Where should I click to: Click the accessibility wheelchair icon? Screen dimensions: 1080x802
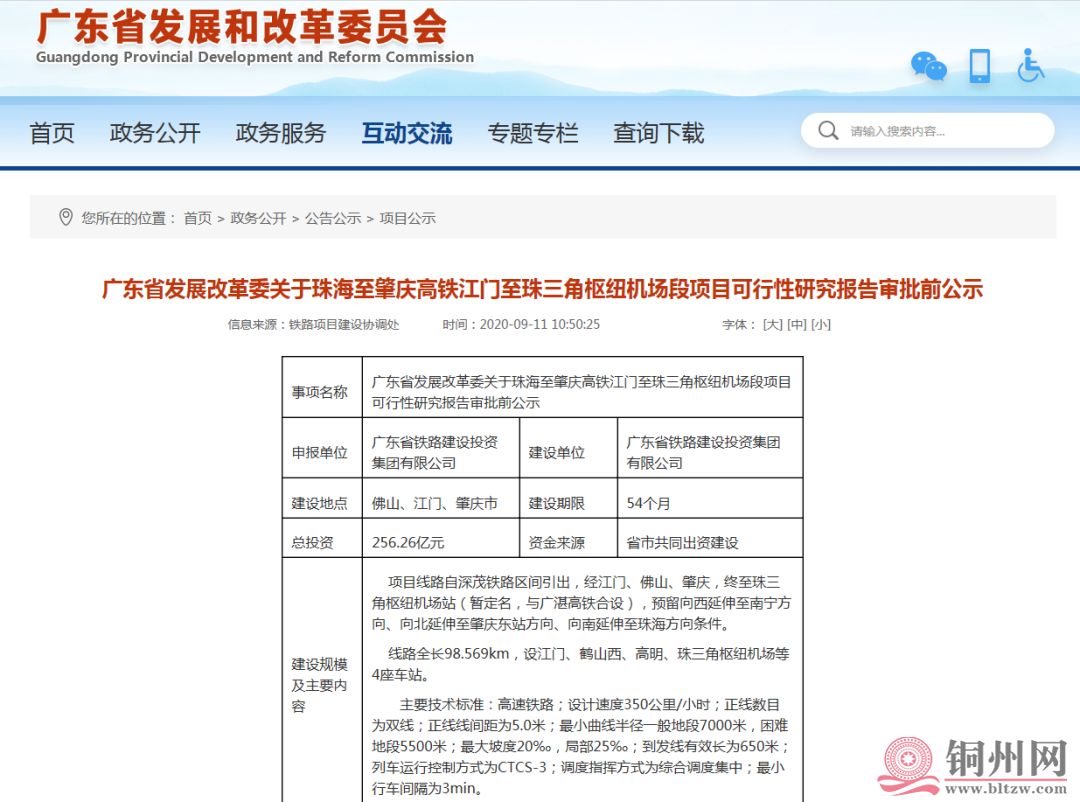click(1030, 66)
